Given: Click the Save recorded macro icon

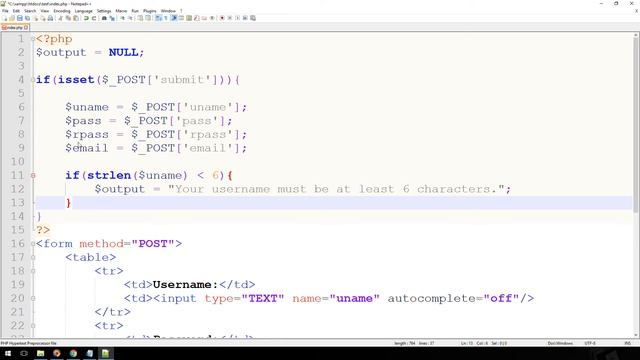Looking at the screenshot, I should click(x=253, y=18).
